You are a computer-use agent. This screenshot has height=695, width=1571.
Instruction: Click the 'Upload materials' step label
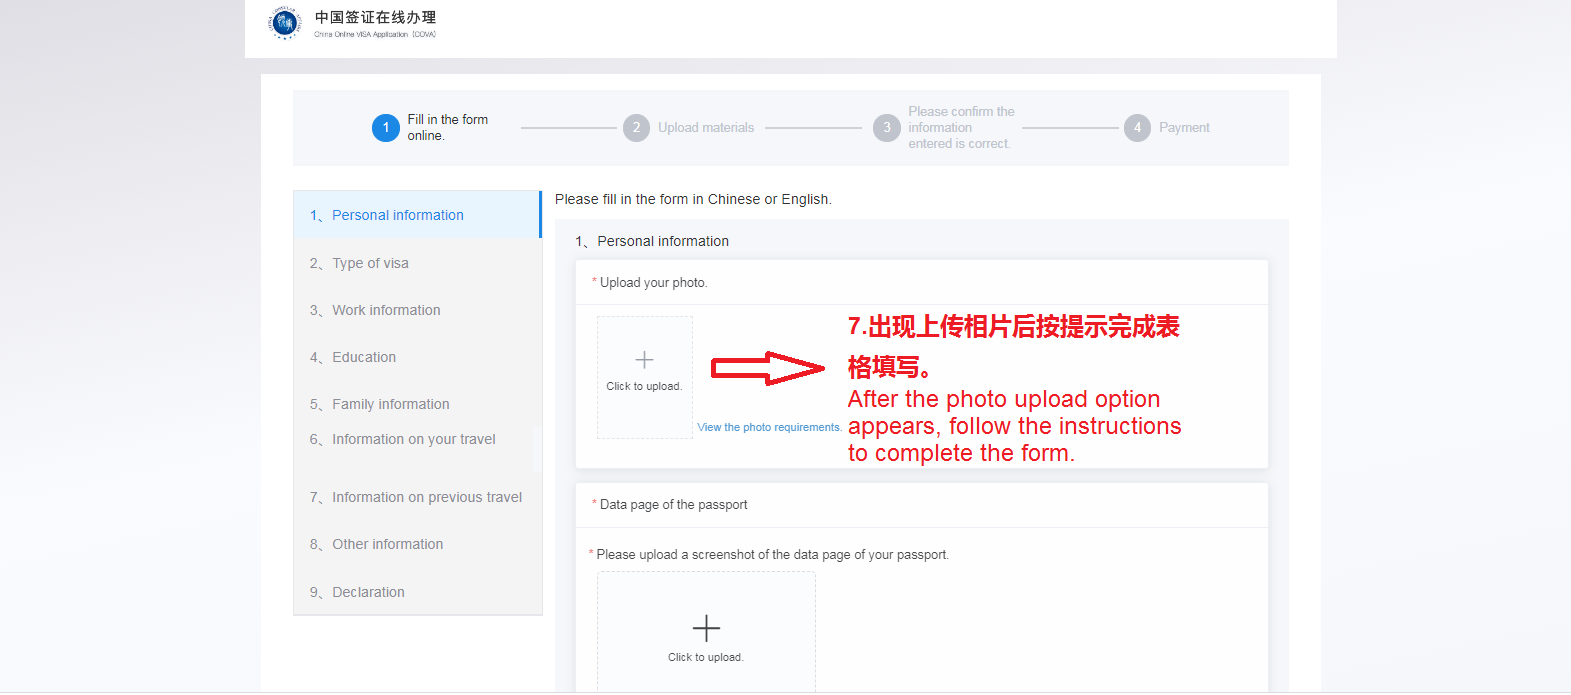point(706,128)
